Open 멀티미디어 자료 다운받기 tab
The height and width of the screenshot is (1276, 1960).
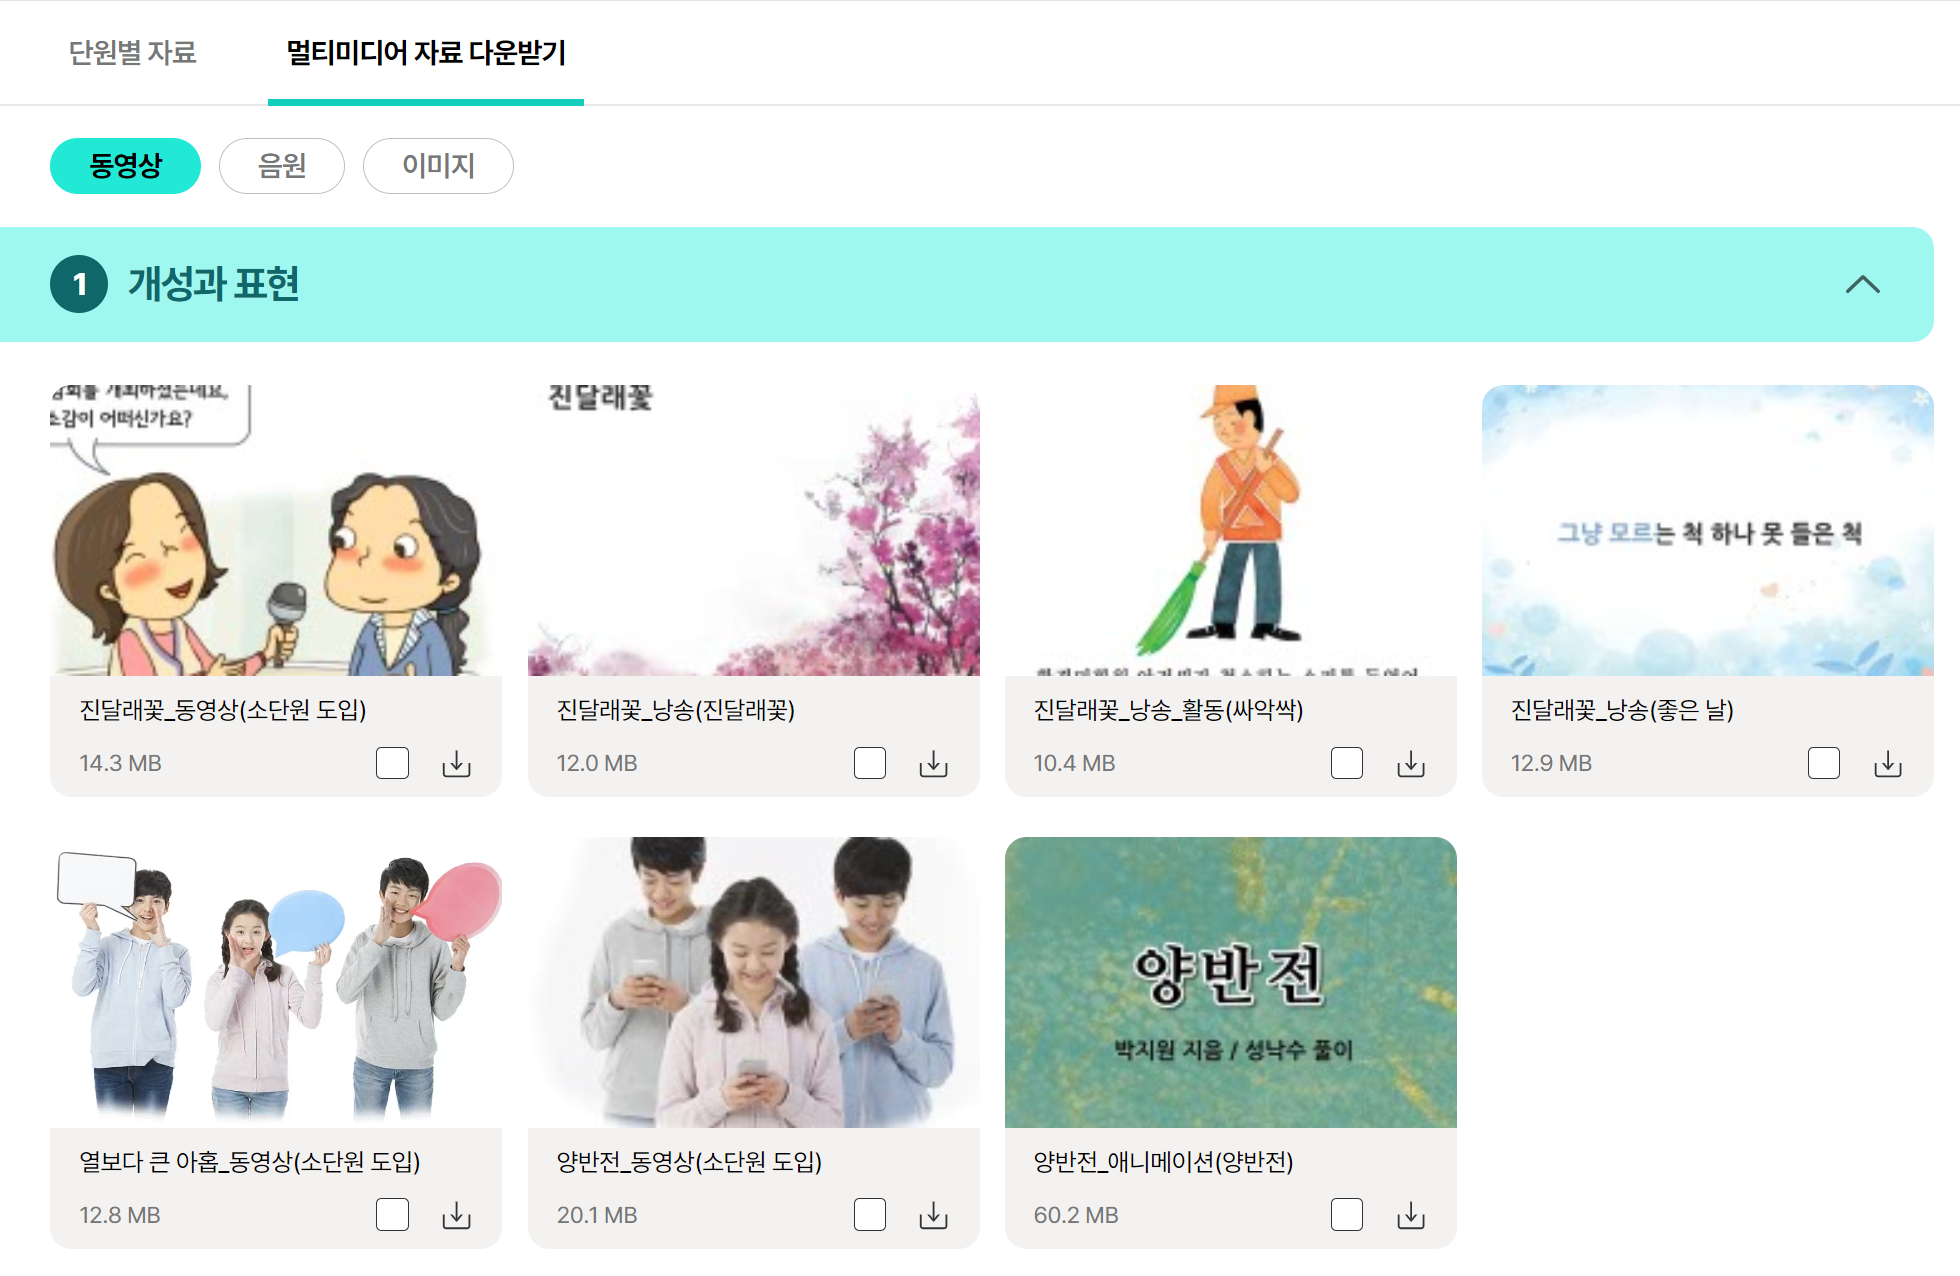(x=426, y=52)
